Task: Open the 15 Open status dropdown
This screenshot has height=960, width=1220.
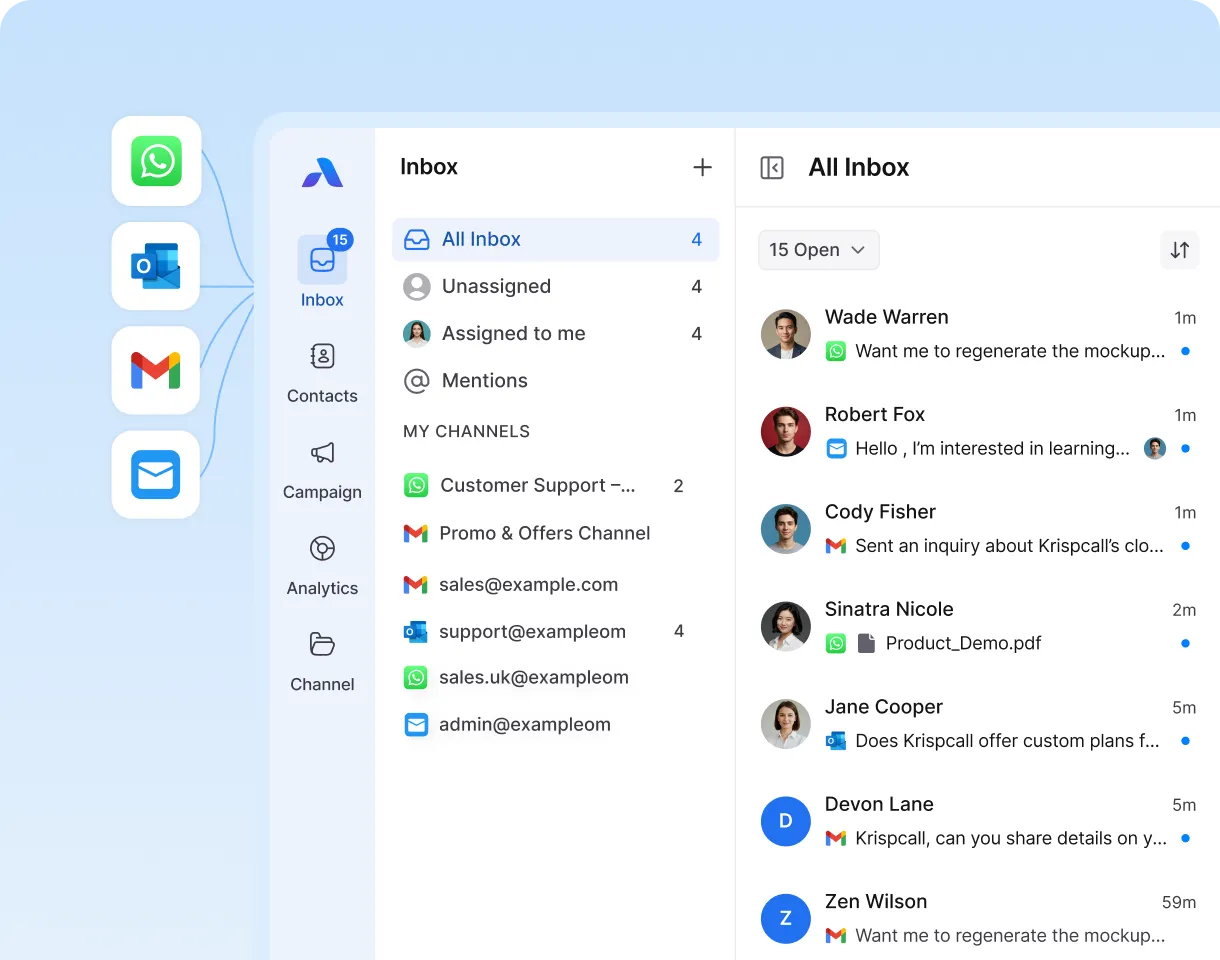Action: 819,250
